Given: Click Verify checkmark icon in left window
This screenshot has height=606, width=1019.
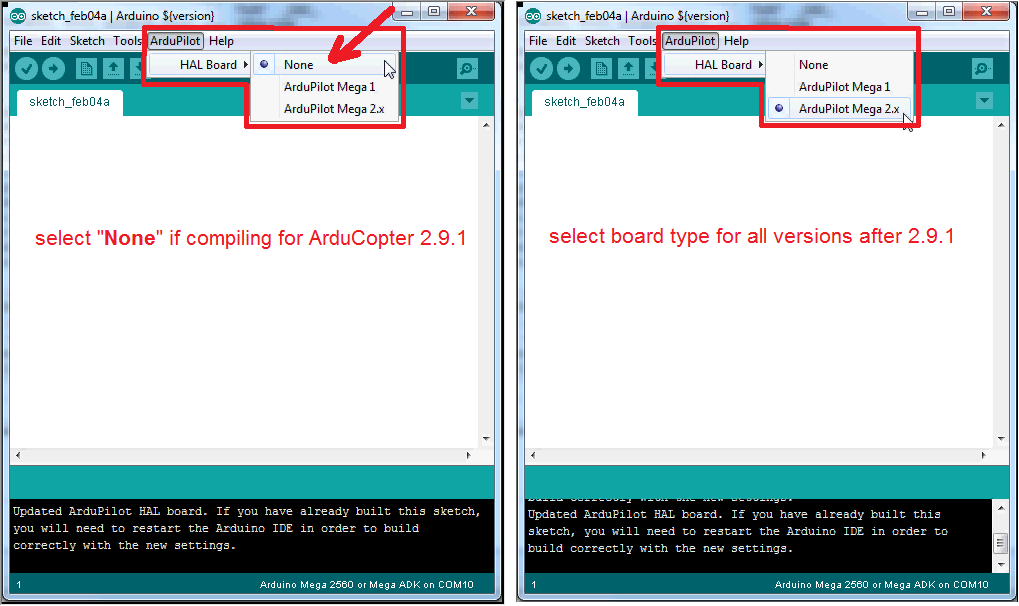Looking at the screenshot, I should (27, 68).
